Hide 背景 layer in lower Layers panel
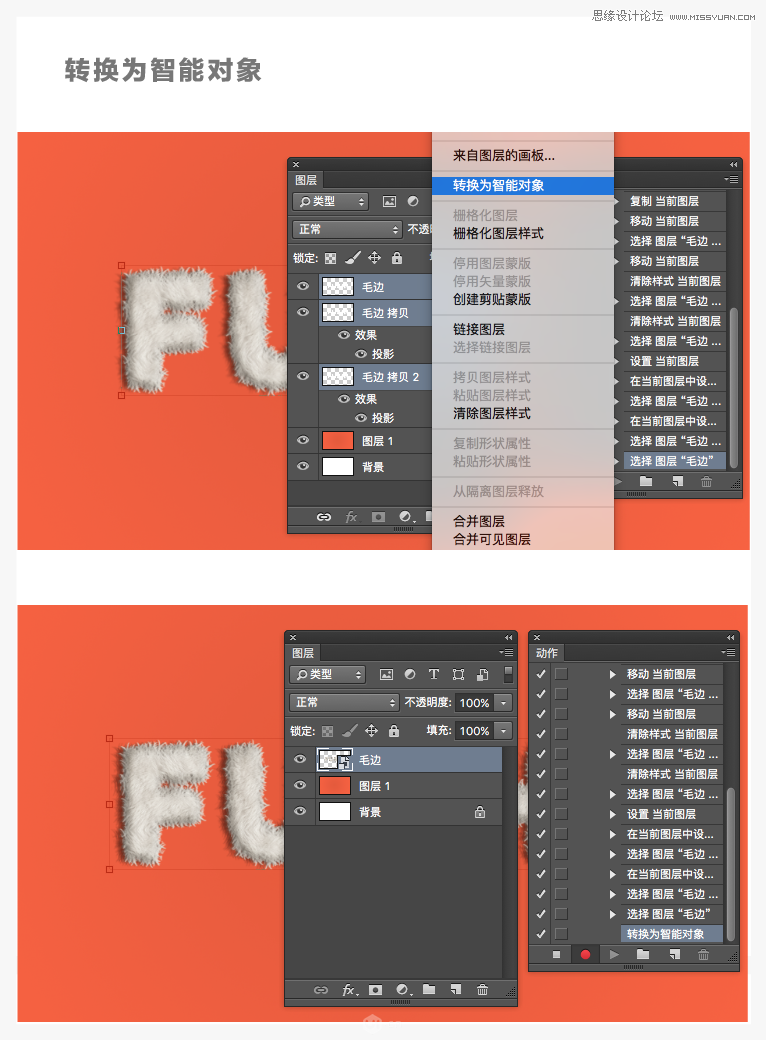 (300, 811)
